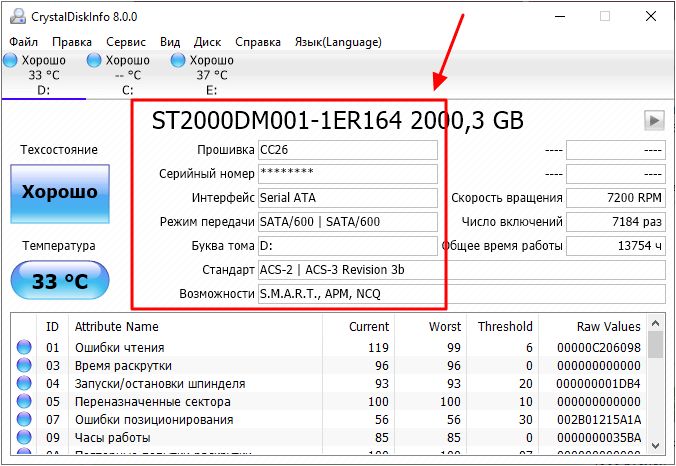Click raw value 000000001DB4
Image resolution: width=676 pixels, height=466 pixels.
[599, 384]
